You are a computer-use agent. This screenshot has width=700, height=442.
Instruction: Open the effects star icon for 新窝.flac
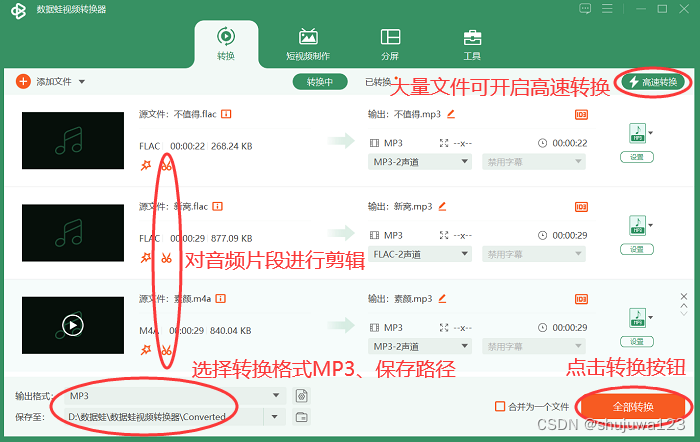[x=146, y=258]
